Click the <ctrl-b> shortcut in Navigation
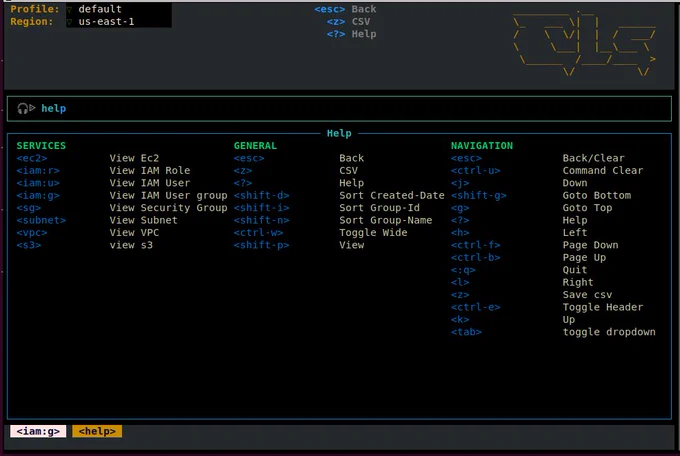This screenshot has height=456, width=680. tap(476, 258)
